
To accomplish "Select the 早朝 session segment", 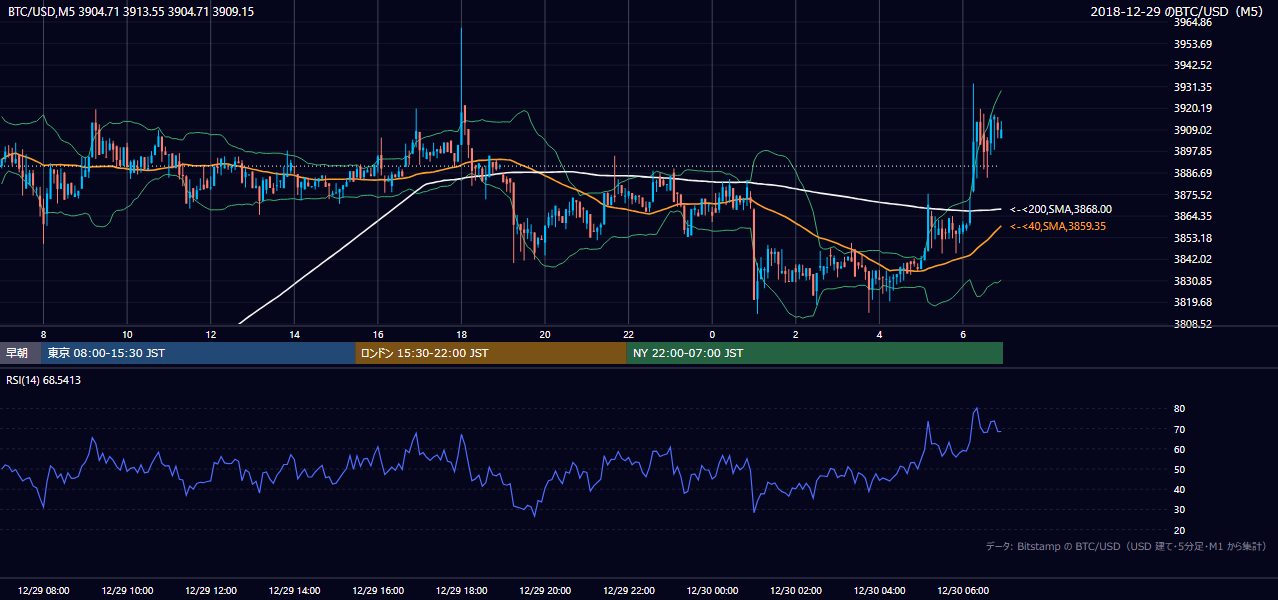I will coord(20,353).
